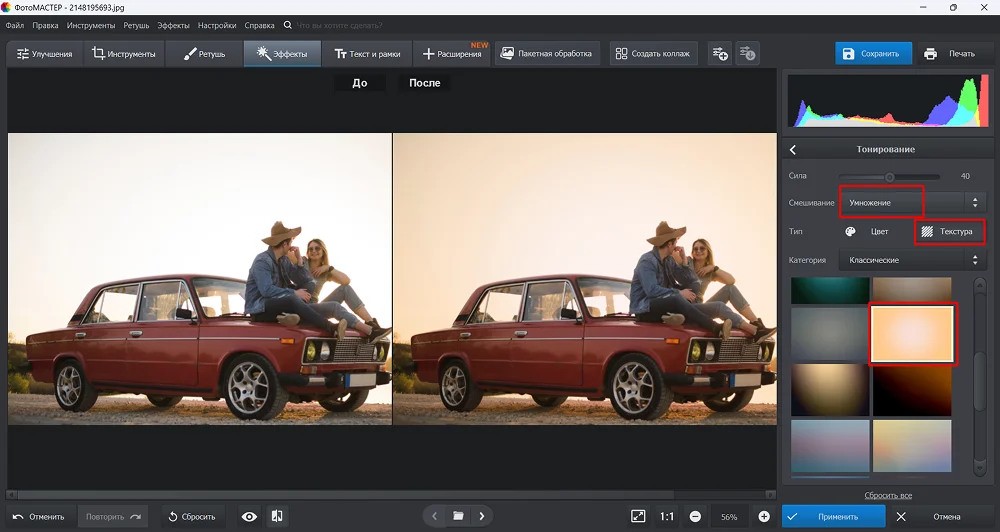The width and height of the screenshot is (1000, 532).
Task: Go back using the Тонирование panel arrow
Action: 793,149
